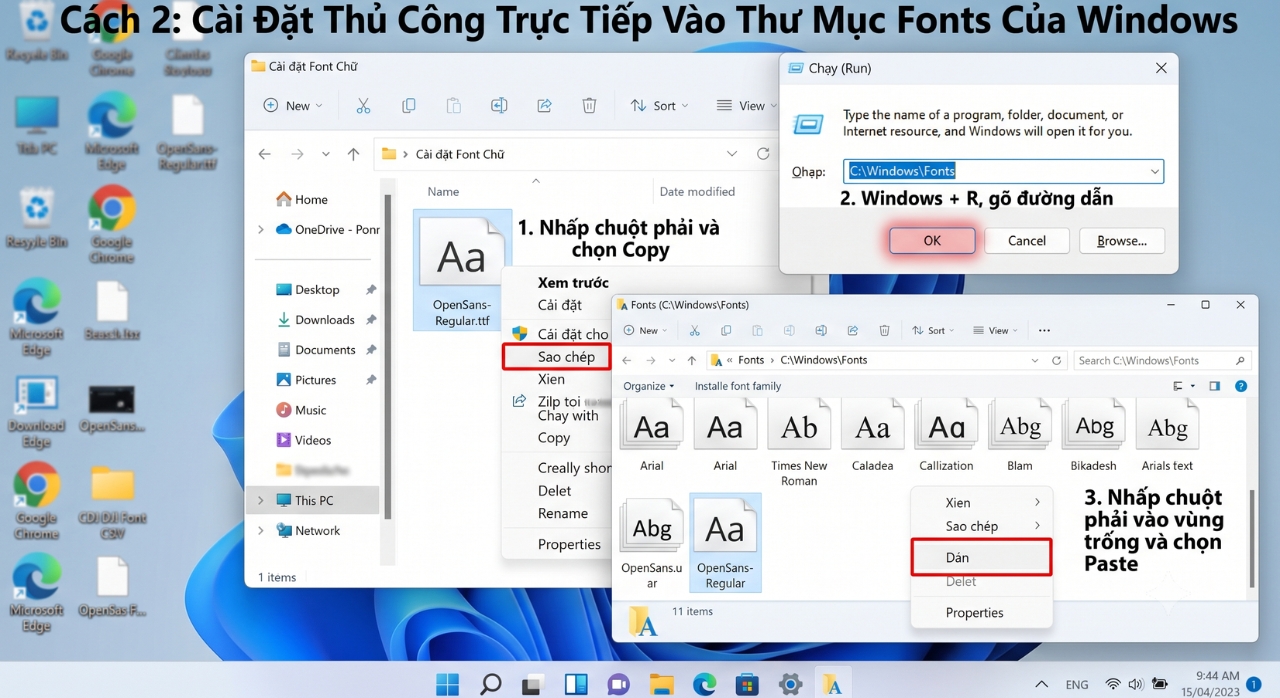
Task: Open Windows Start button on taskbar
Action: click(x=447, y=684)
